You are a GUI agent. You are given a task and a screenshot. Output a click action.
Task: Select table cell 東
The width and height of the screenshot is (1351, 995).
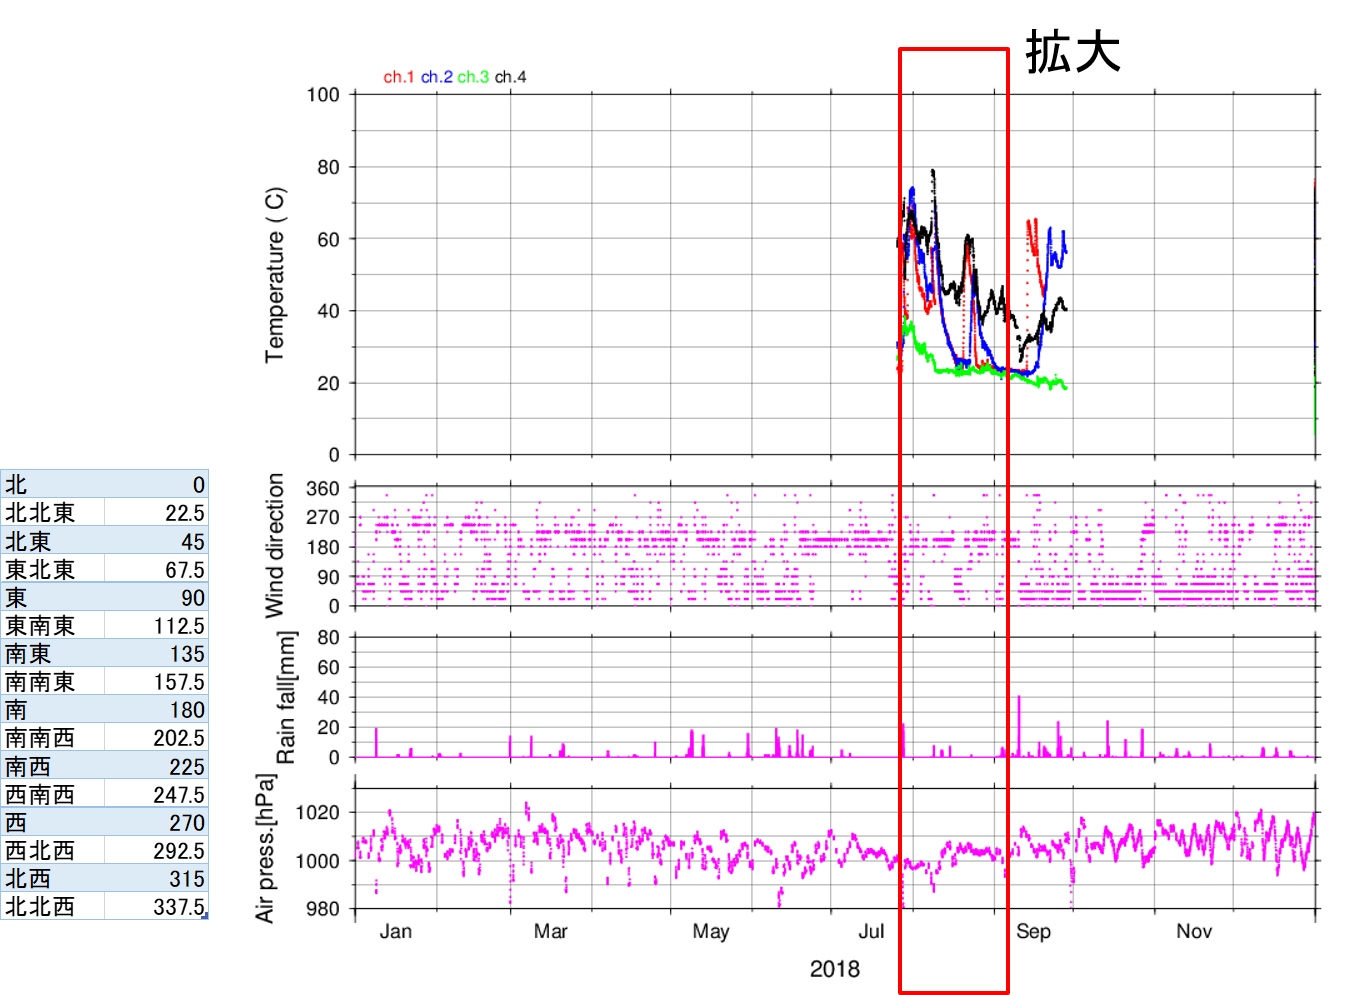point(53,597)
